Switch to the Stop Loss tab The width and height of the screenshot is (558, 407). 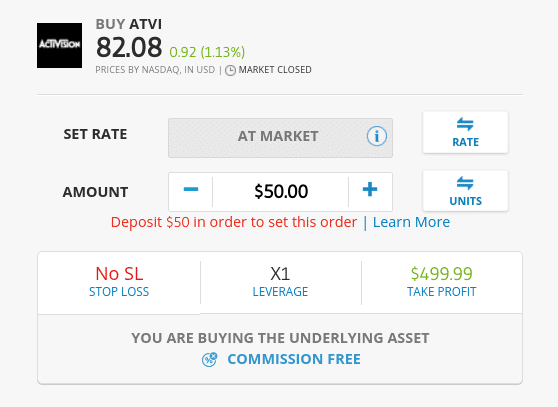pos(119,283)
